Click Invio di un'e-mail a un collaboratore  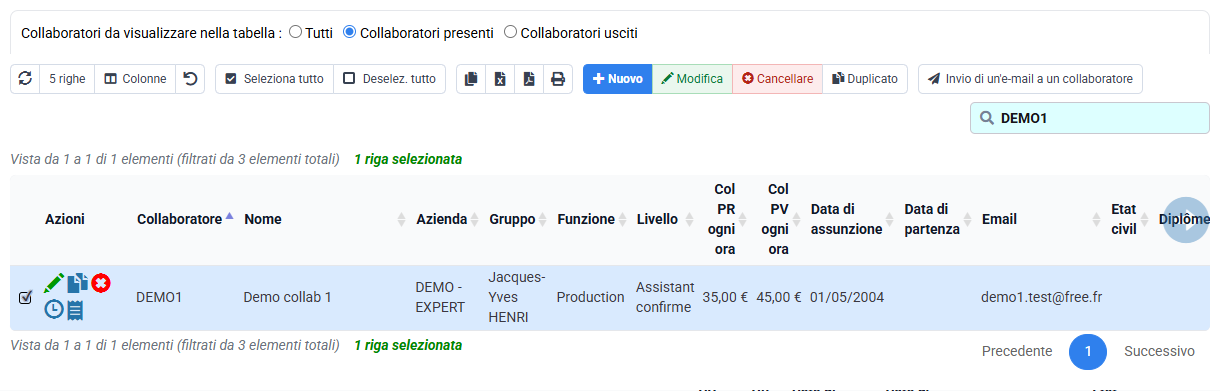coord(1030,79)
